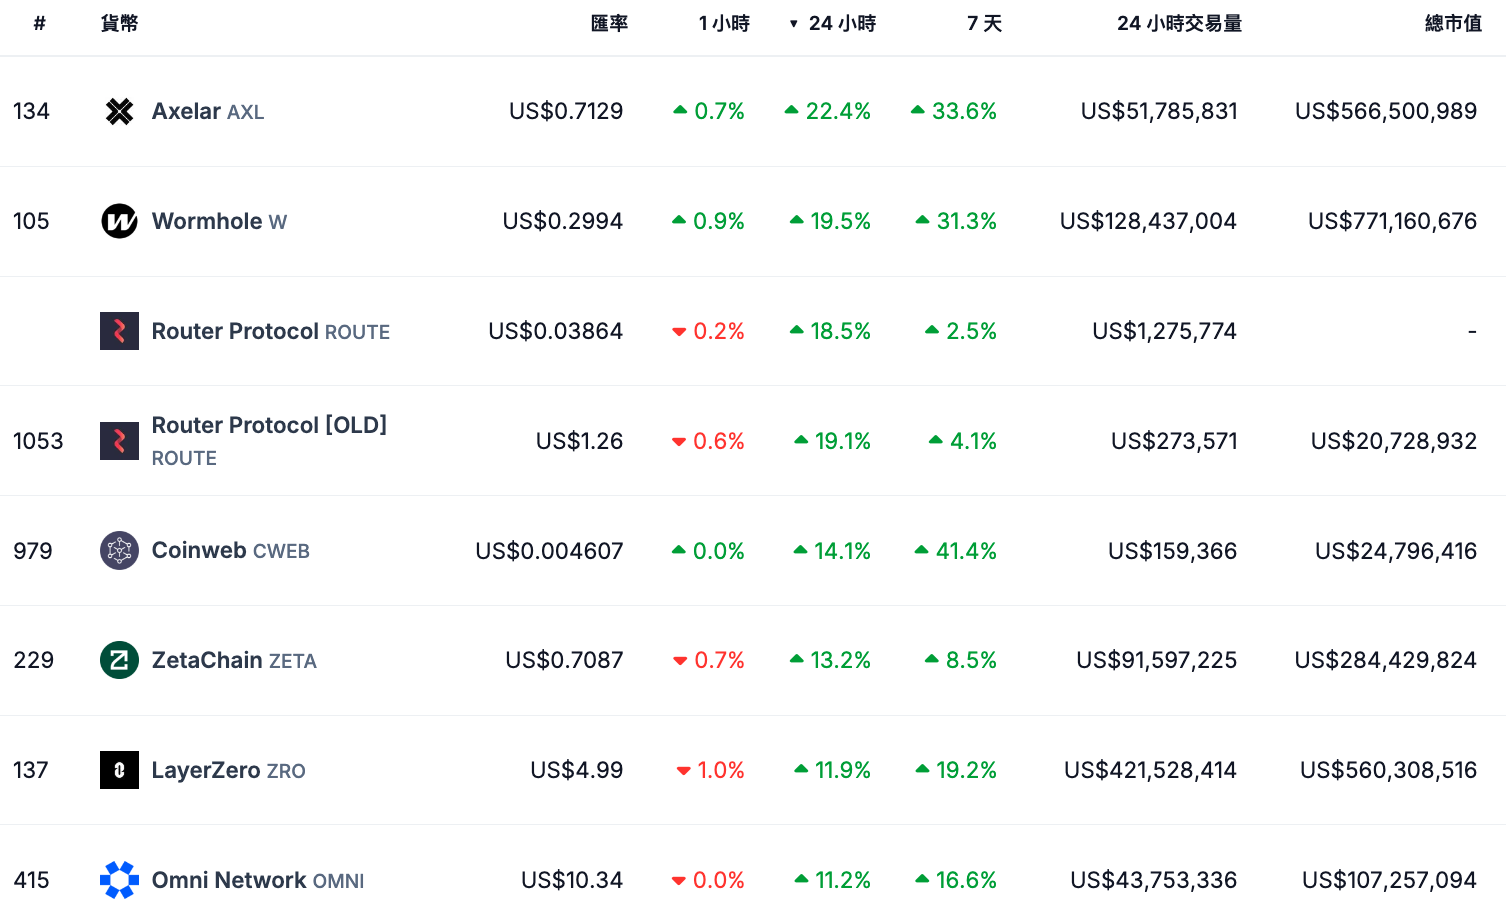This screenshot has width=1506, height=914.
Task: Click the Omni Network blue logo
Action: 119,880
